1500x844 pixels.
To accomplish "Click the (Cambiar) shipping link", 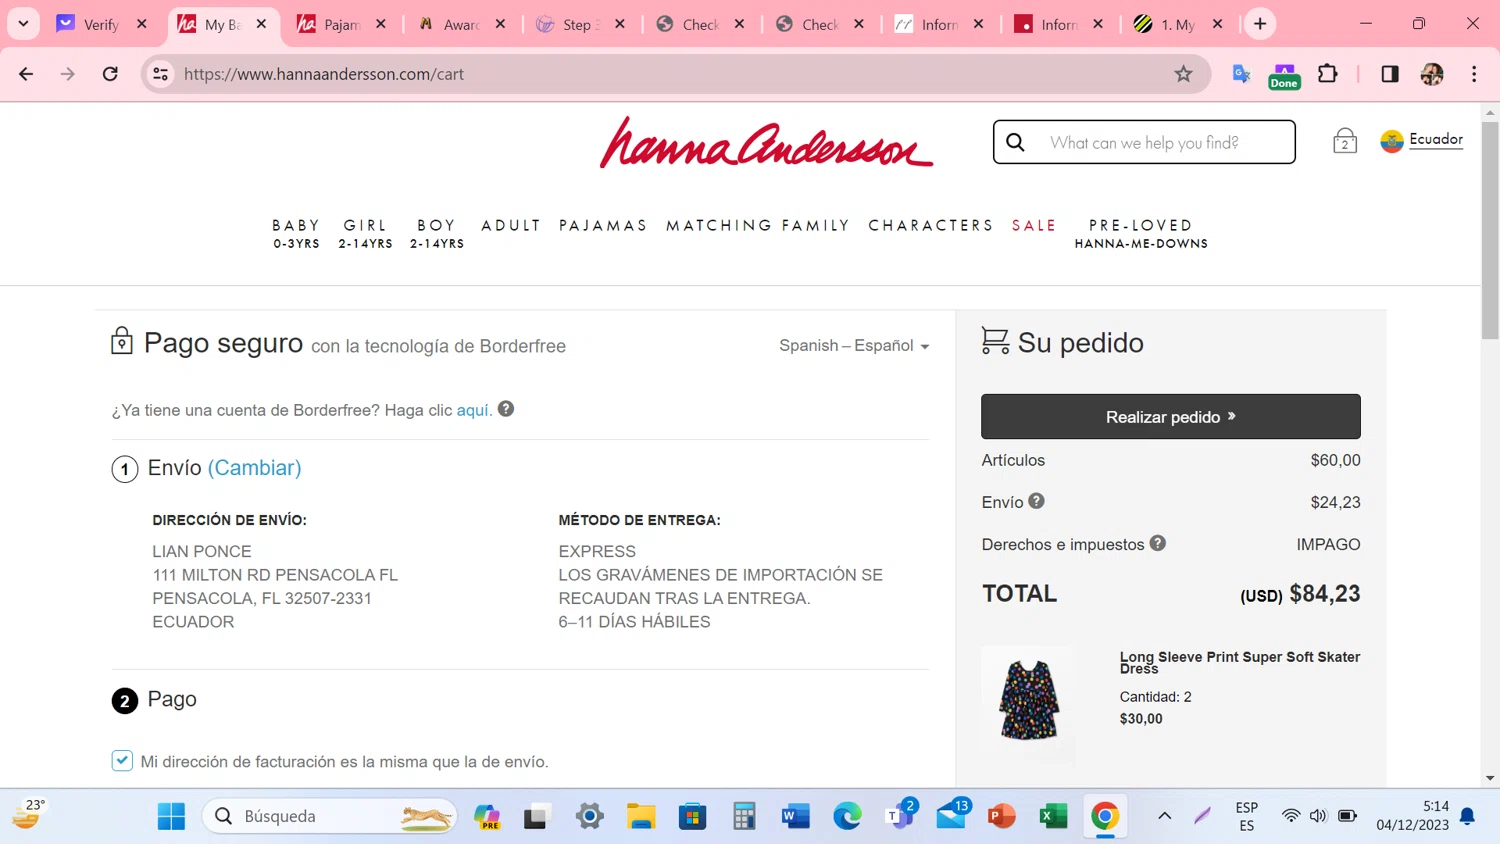I will [x=254, y=467].
